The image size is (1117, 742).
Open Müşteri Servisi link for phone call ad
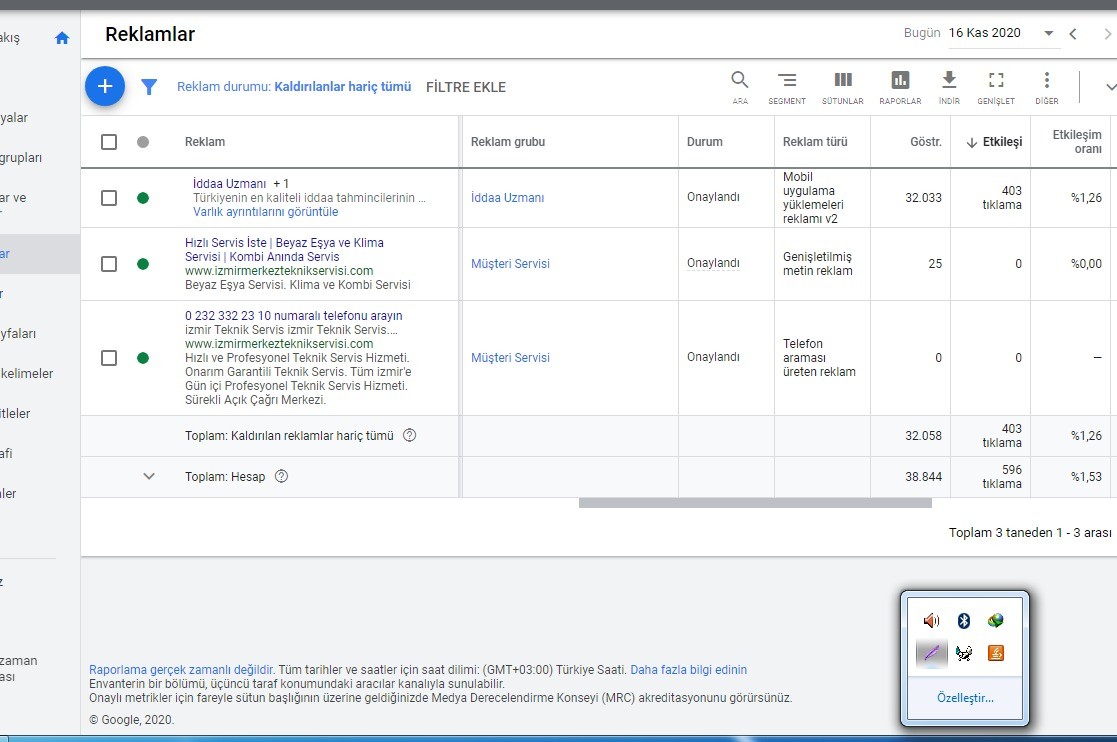pos(510,357)
